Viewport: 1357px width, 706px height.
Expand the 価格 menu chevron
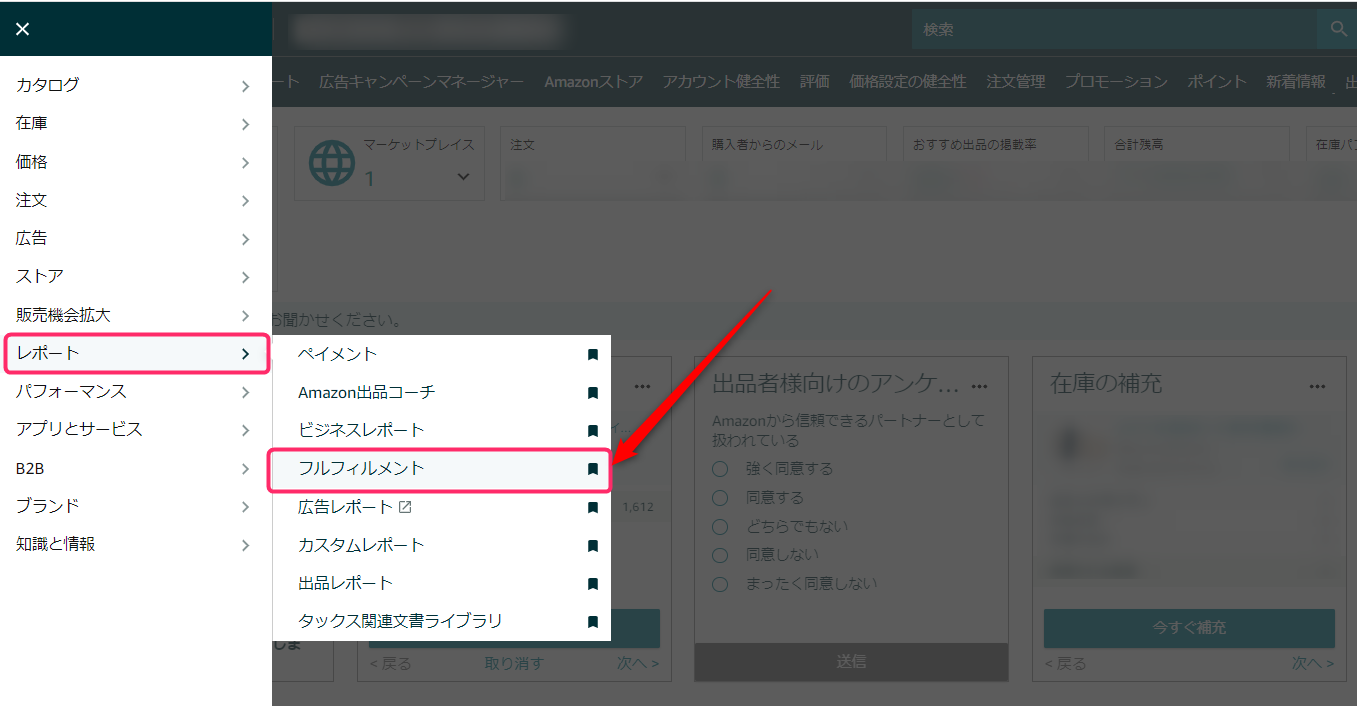(245, 162)
